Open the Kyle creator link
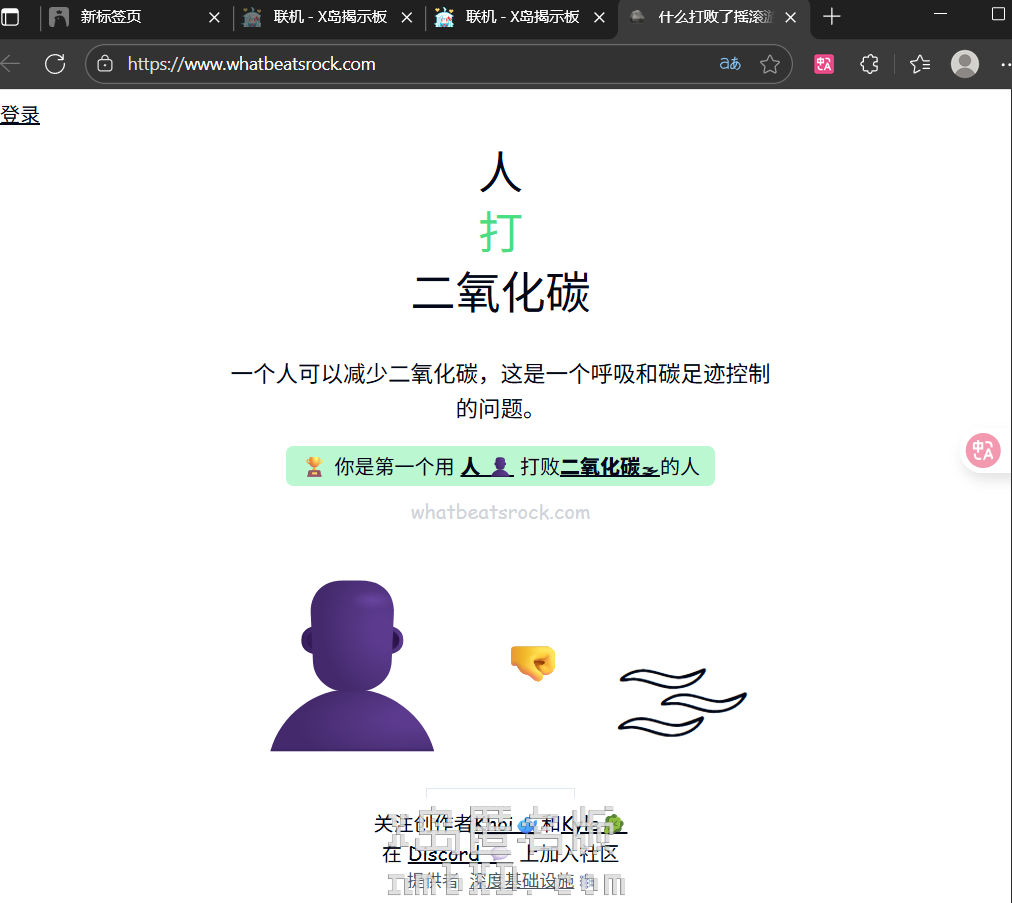The height and width of the screenshot is (903, 1012). 594,824
